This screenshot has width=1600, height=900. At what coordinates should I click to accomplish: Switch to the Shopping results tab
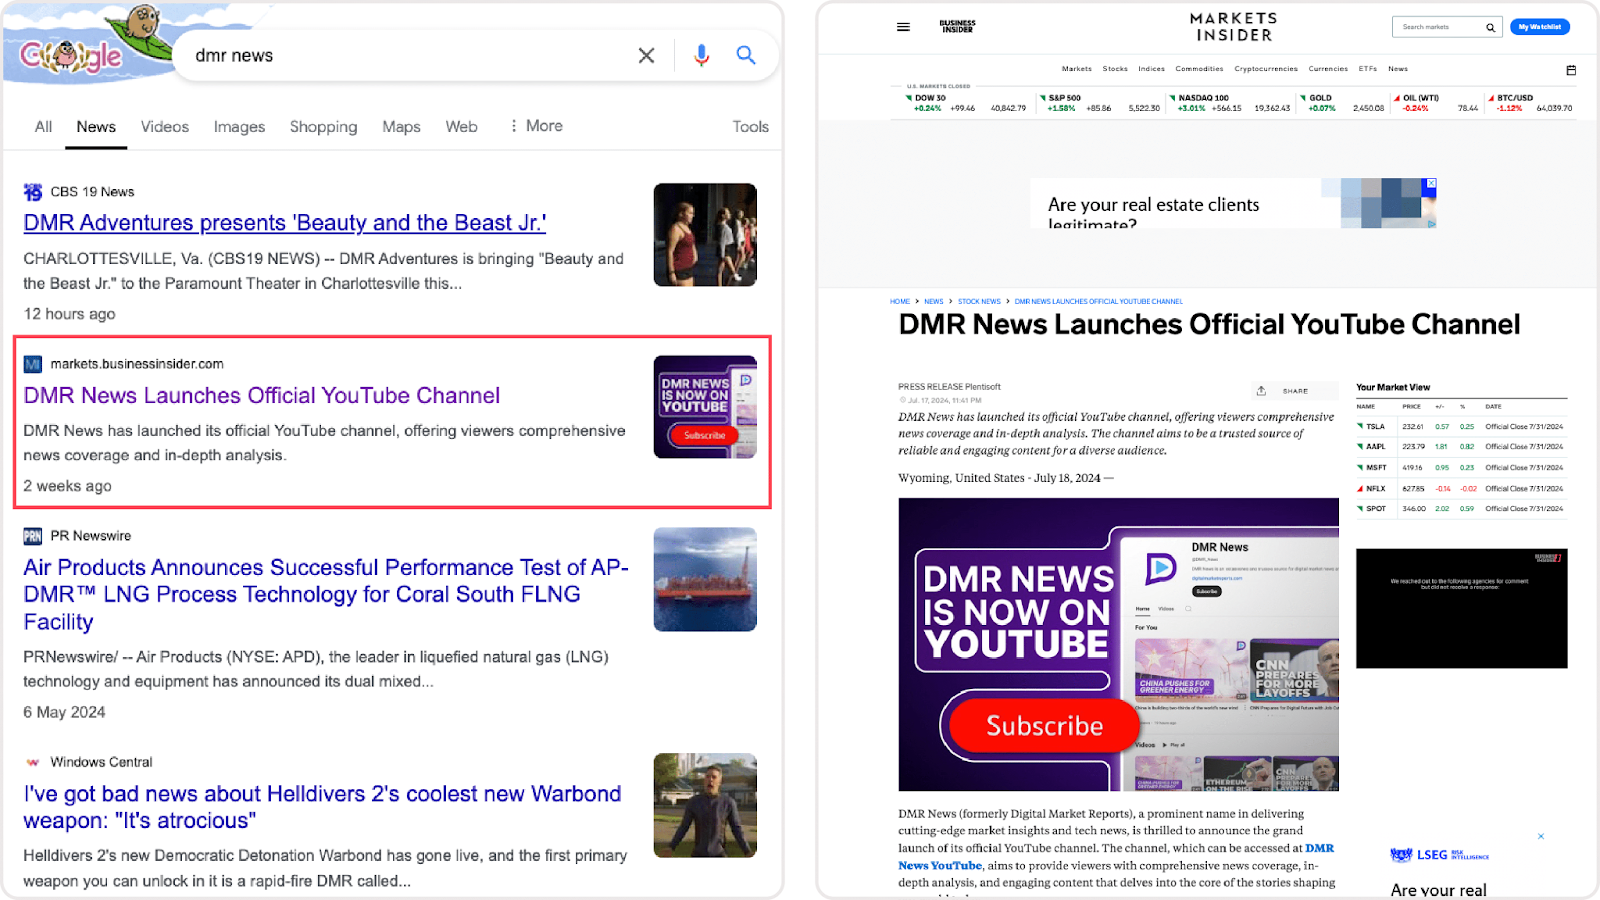pos(323,127)
